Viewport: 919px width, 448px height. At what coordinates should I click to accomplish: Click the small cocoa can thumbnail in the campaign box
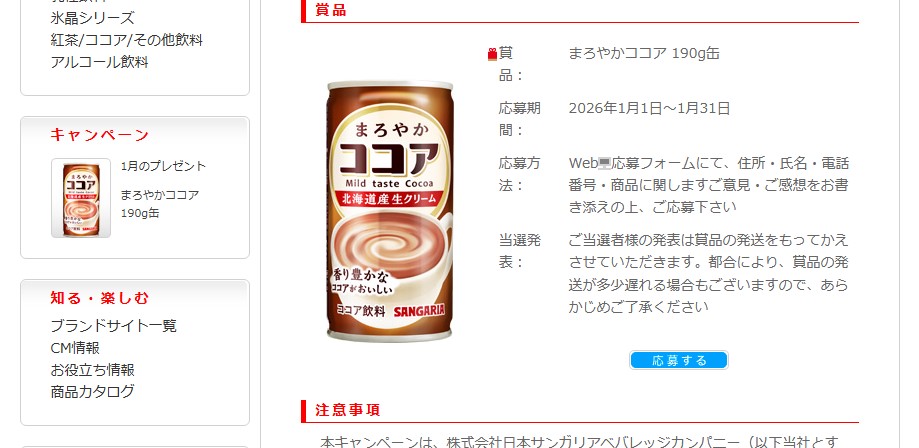pos(81,198)
